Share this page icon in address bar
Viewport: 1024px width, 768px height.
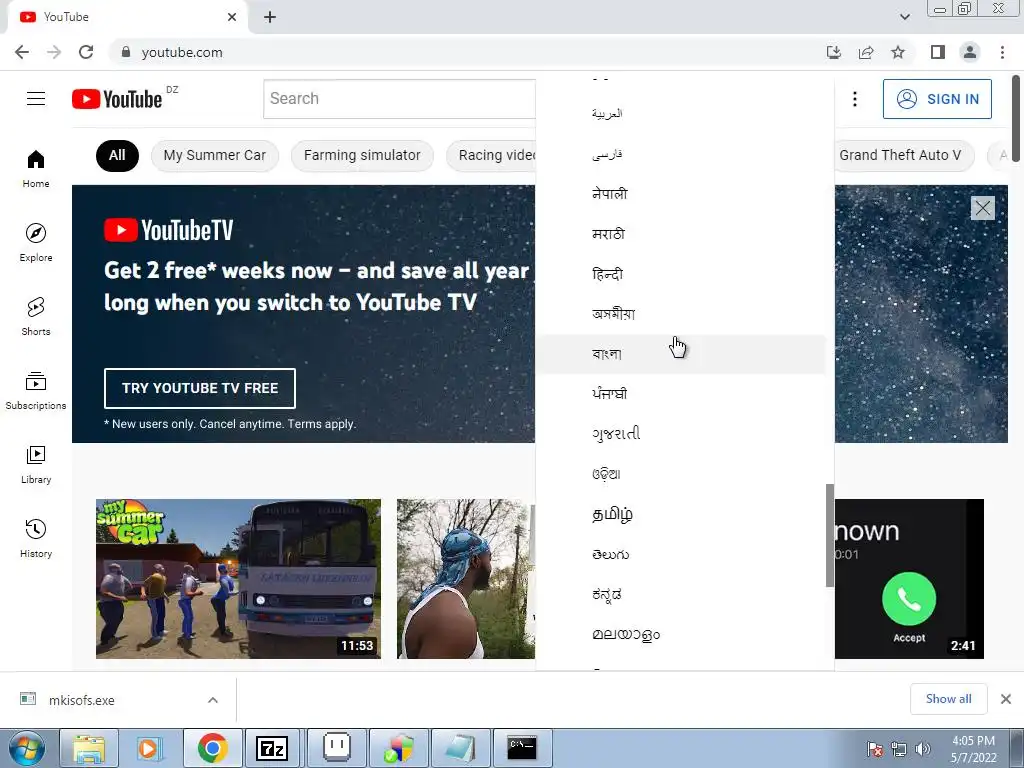pyautogui.click(x=866, y=52)
